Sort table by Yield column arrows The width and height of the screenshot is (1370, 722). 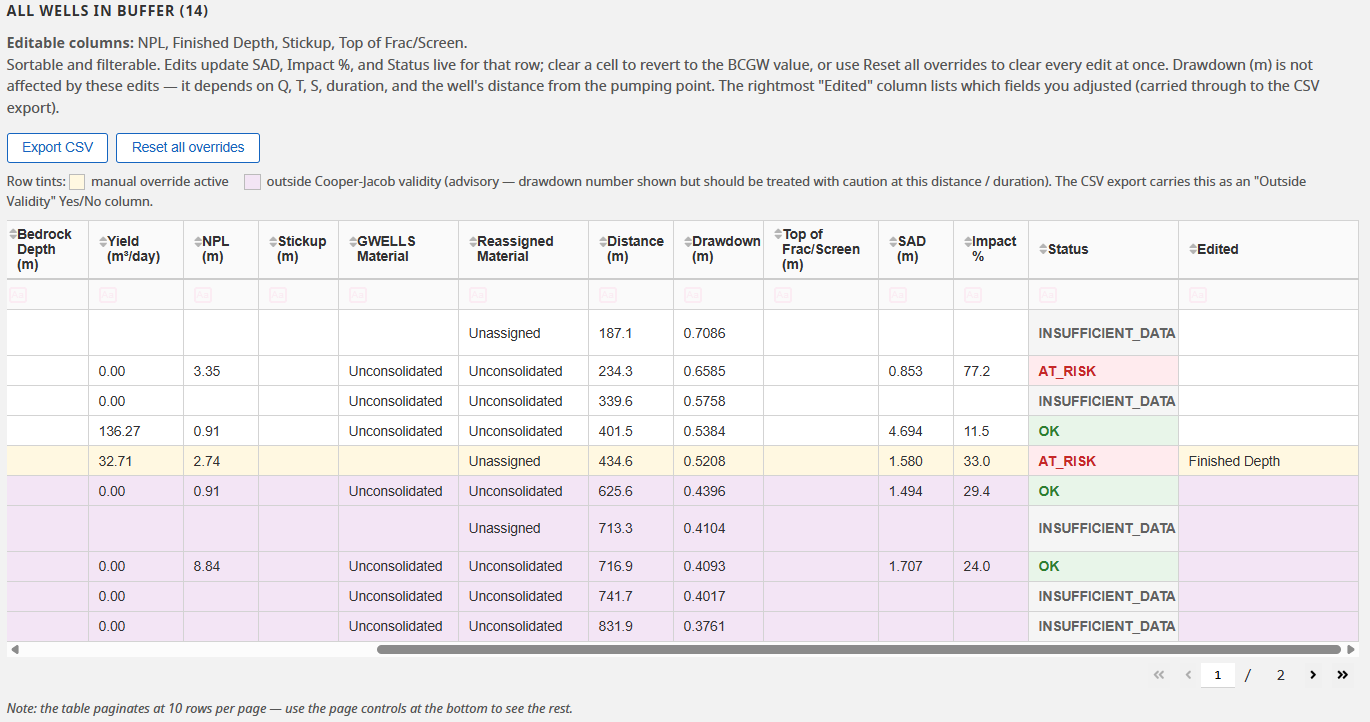[103, 241]
